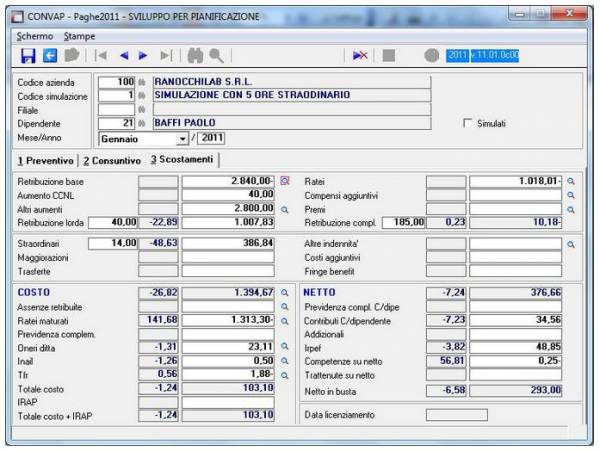The width and height of the screenshot is (600, 451).
Task: Select the 3 Scostamenti tab
Action: tap(182, 160)
